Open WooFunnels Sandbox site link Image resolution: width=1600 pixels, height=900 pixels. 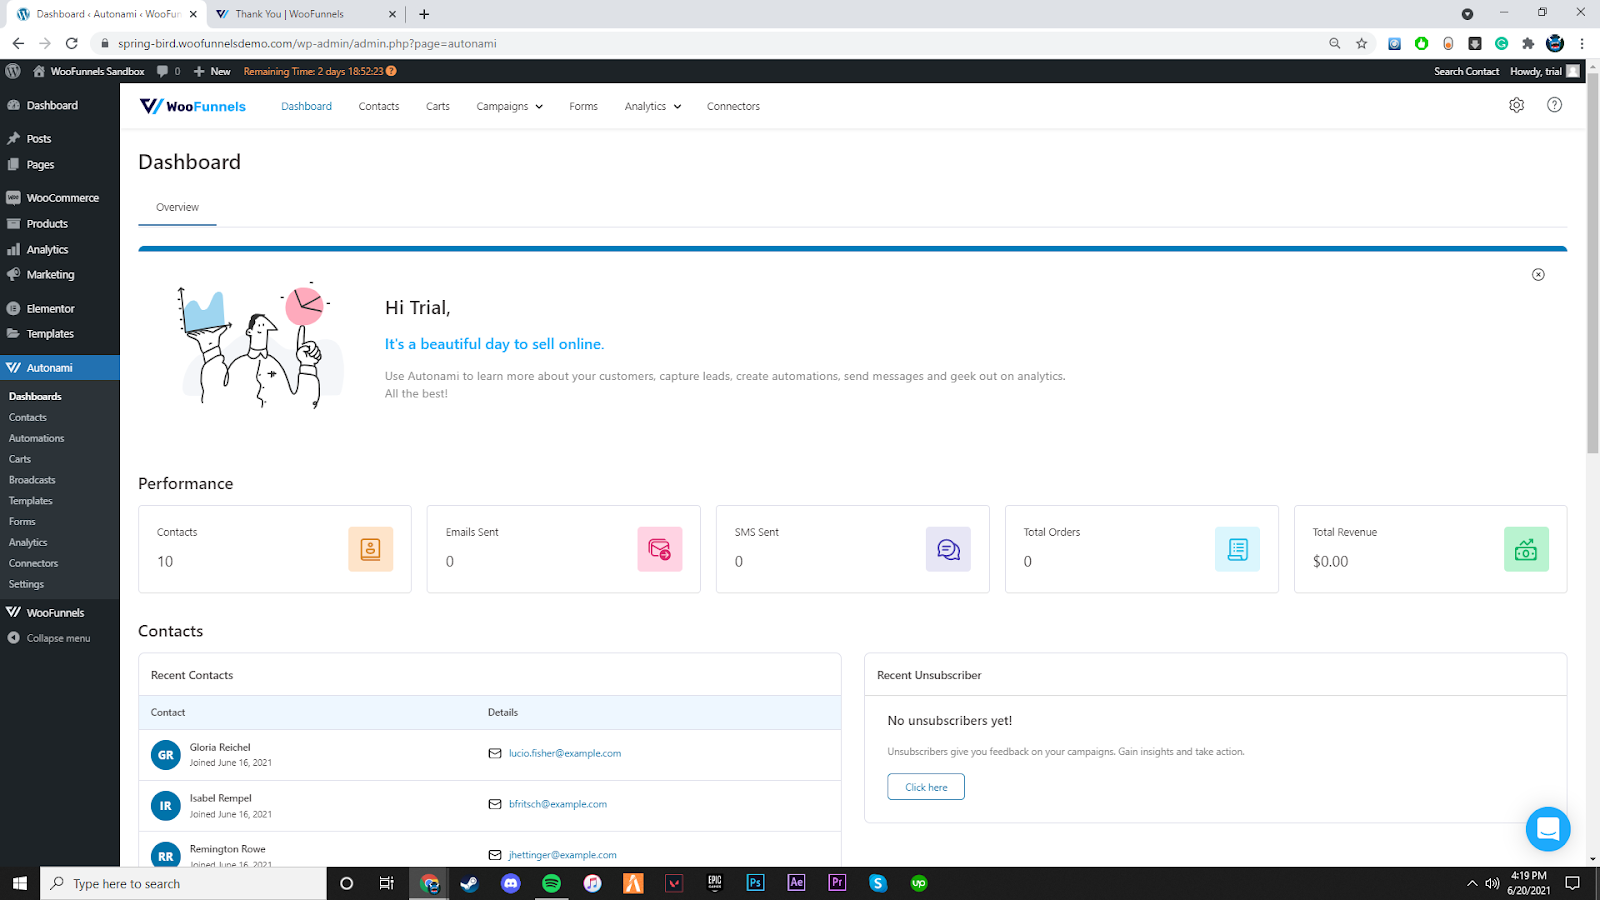pyautogui.click(x=89, y=71)
